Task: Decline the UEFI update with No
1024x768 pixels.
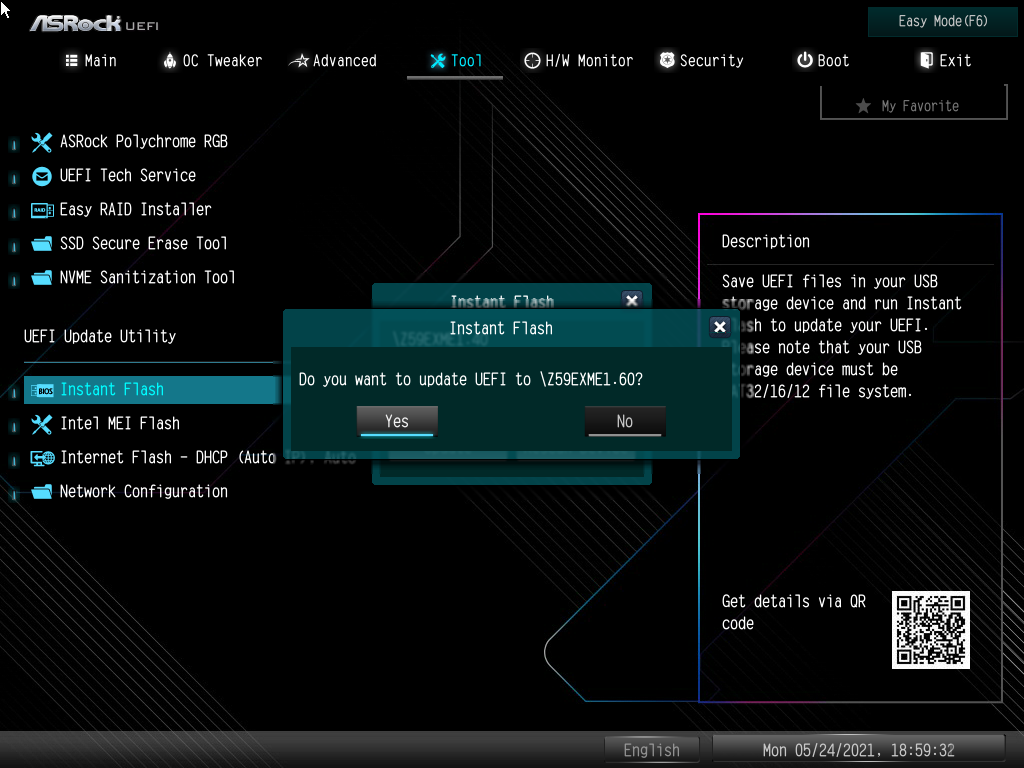Action: coord(625,421)
